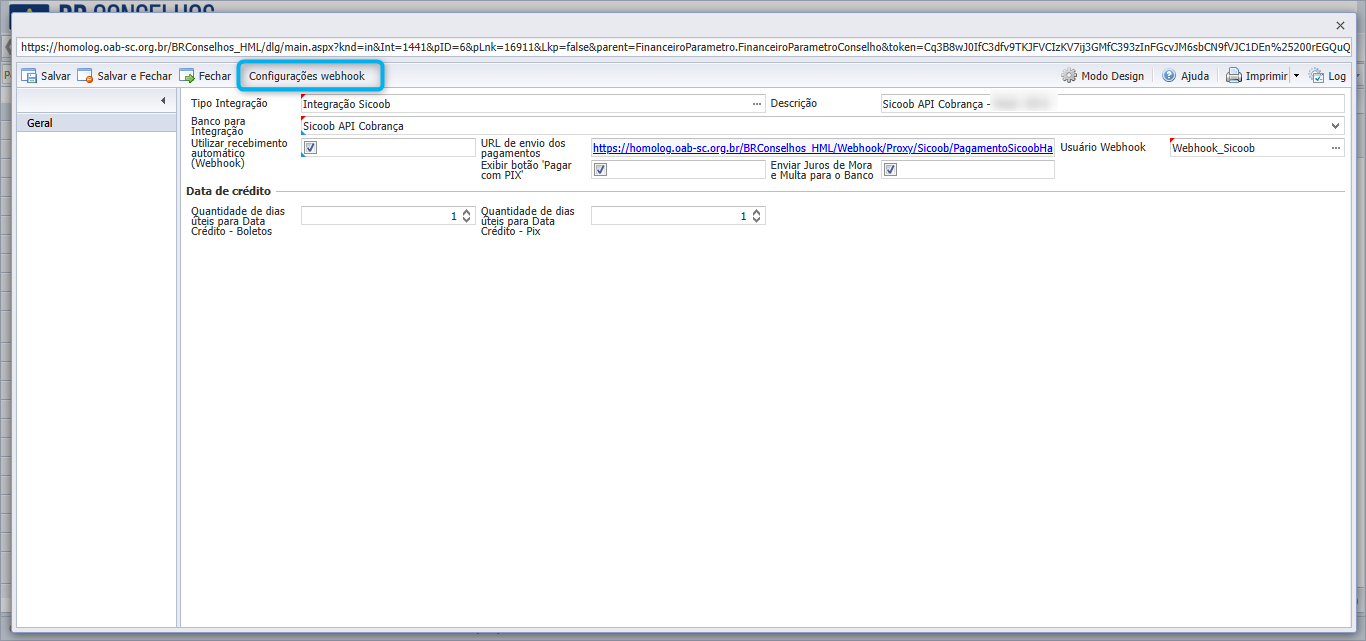The height and width of the screenshot is (641, 1366).
Task: Open Imprimir dropdown arrow
Action: point(1296,76)
